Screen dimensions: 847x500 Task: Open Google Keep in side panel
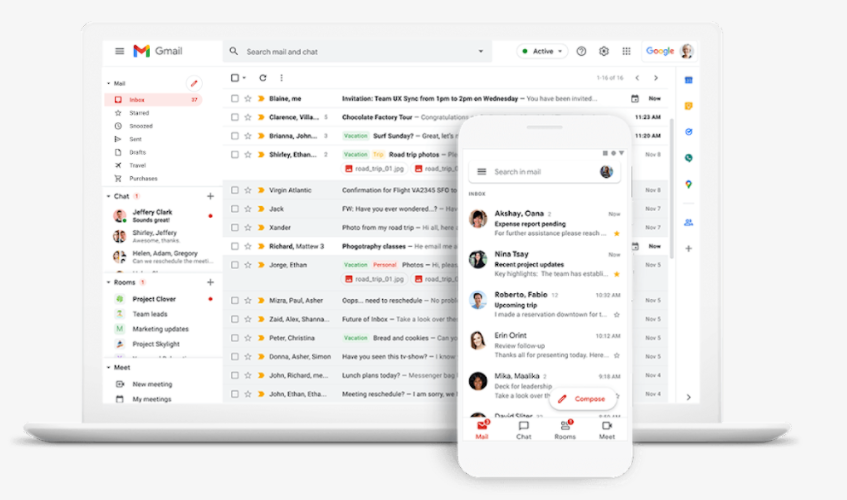689,106
